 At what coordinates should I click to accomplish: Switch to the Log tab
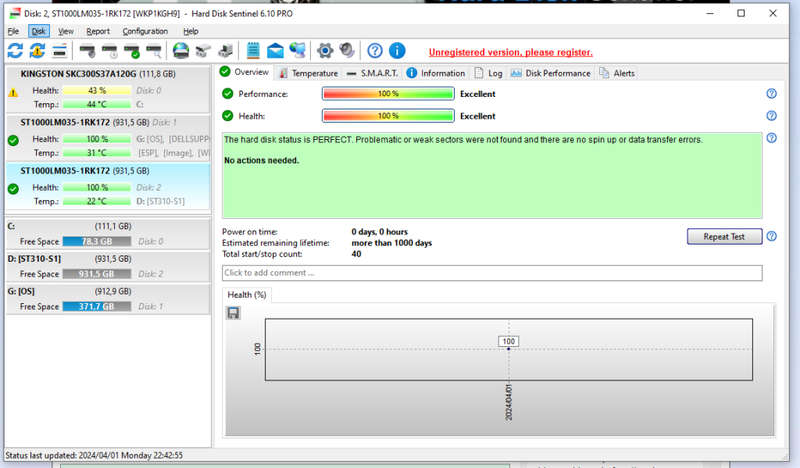(488, 73)
